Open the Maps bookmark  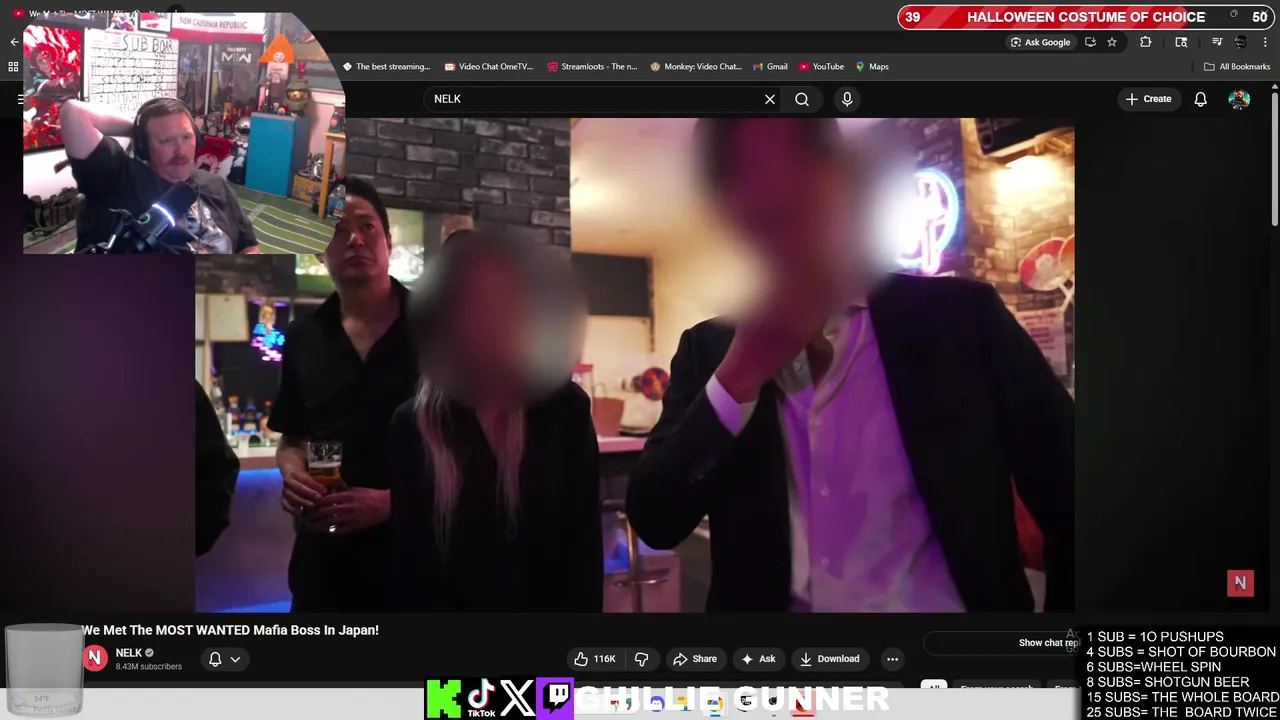click(x=872, y=67)
